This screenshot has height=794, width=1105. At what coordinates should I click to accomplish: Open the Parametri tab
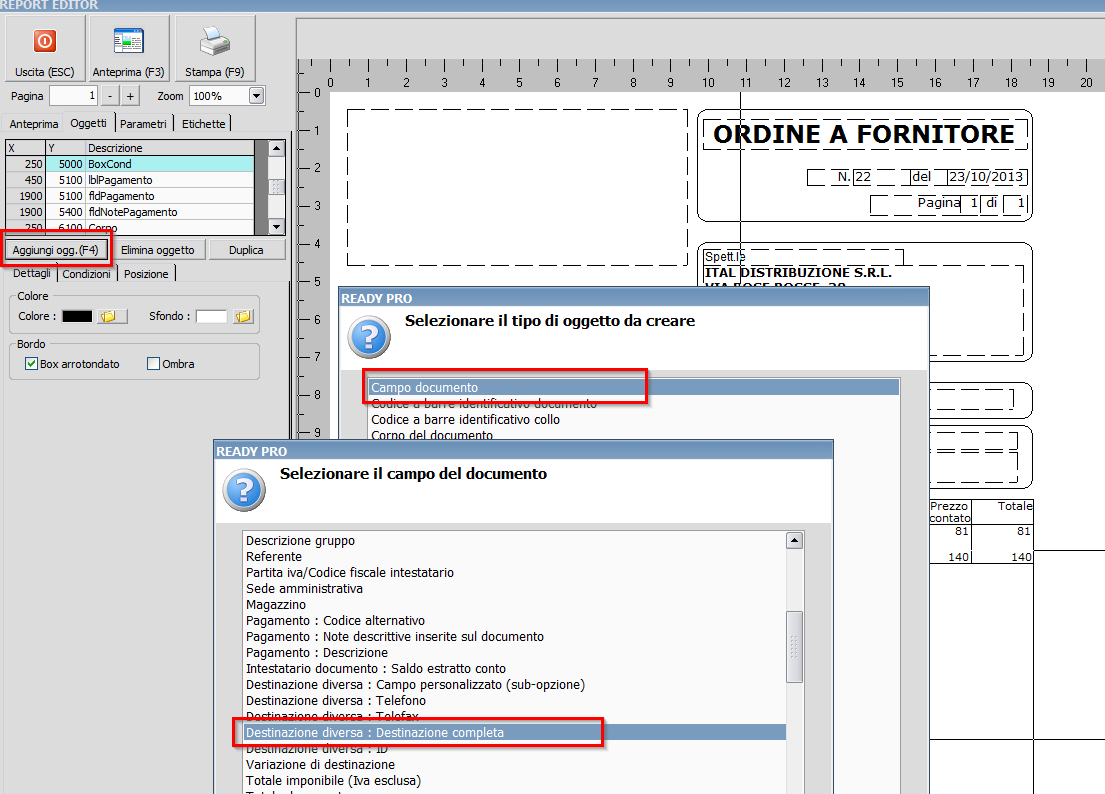click(x=143, y=124)
